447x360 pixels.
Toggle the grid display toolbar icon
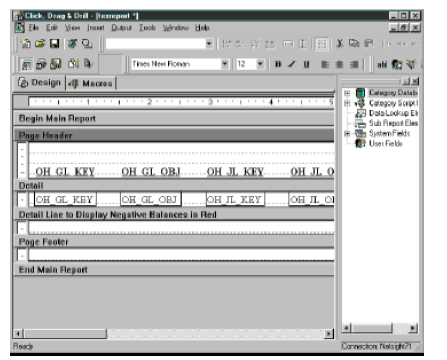click(322, 44)
